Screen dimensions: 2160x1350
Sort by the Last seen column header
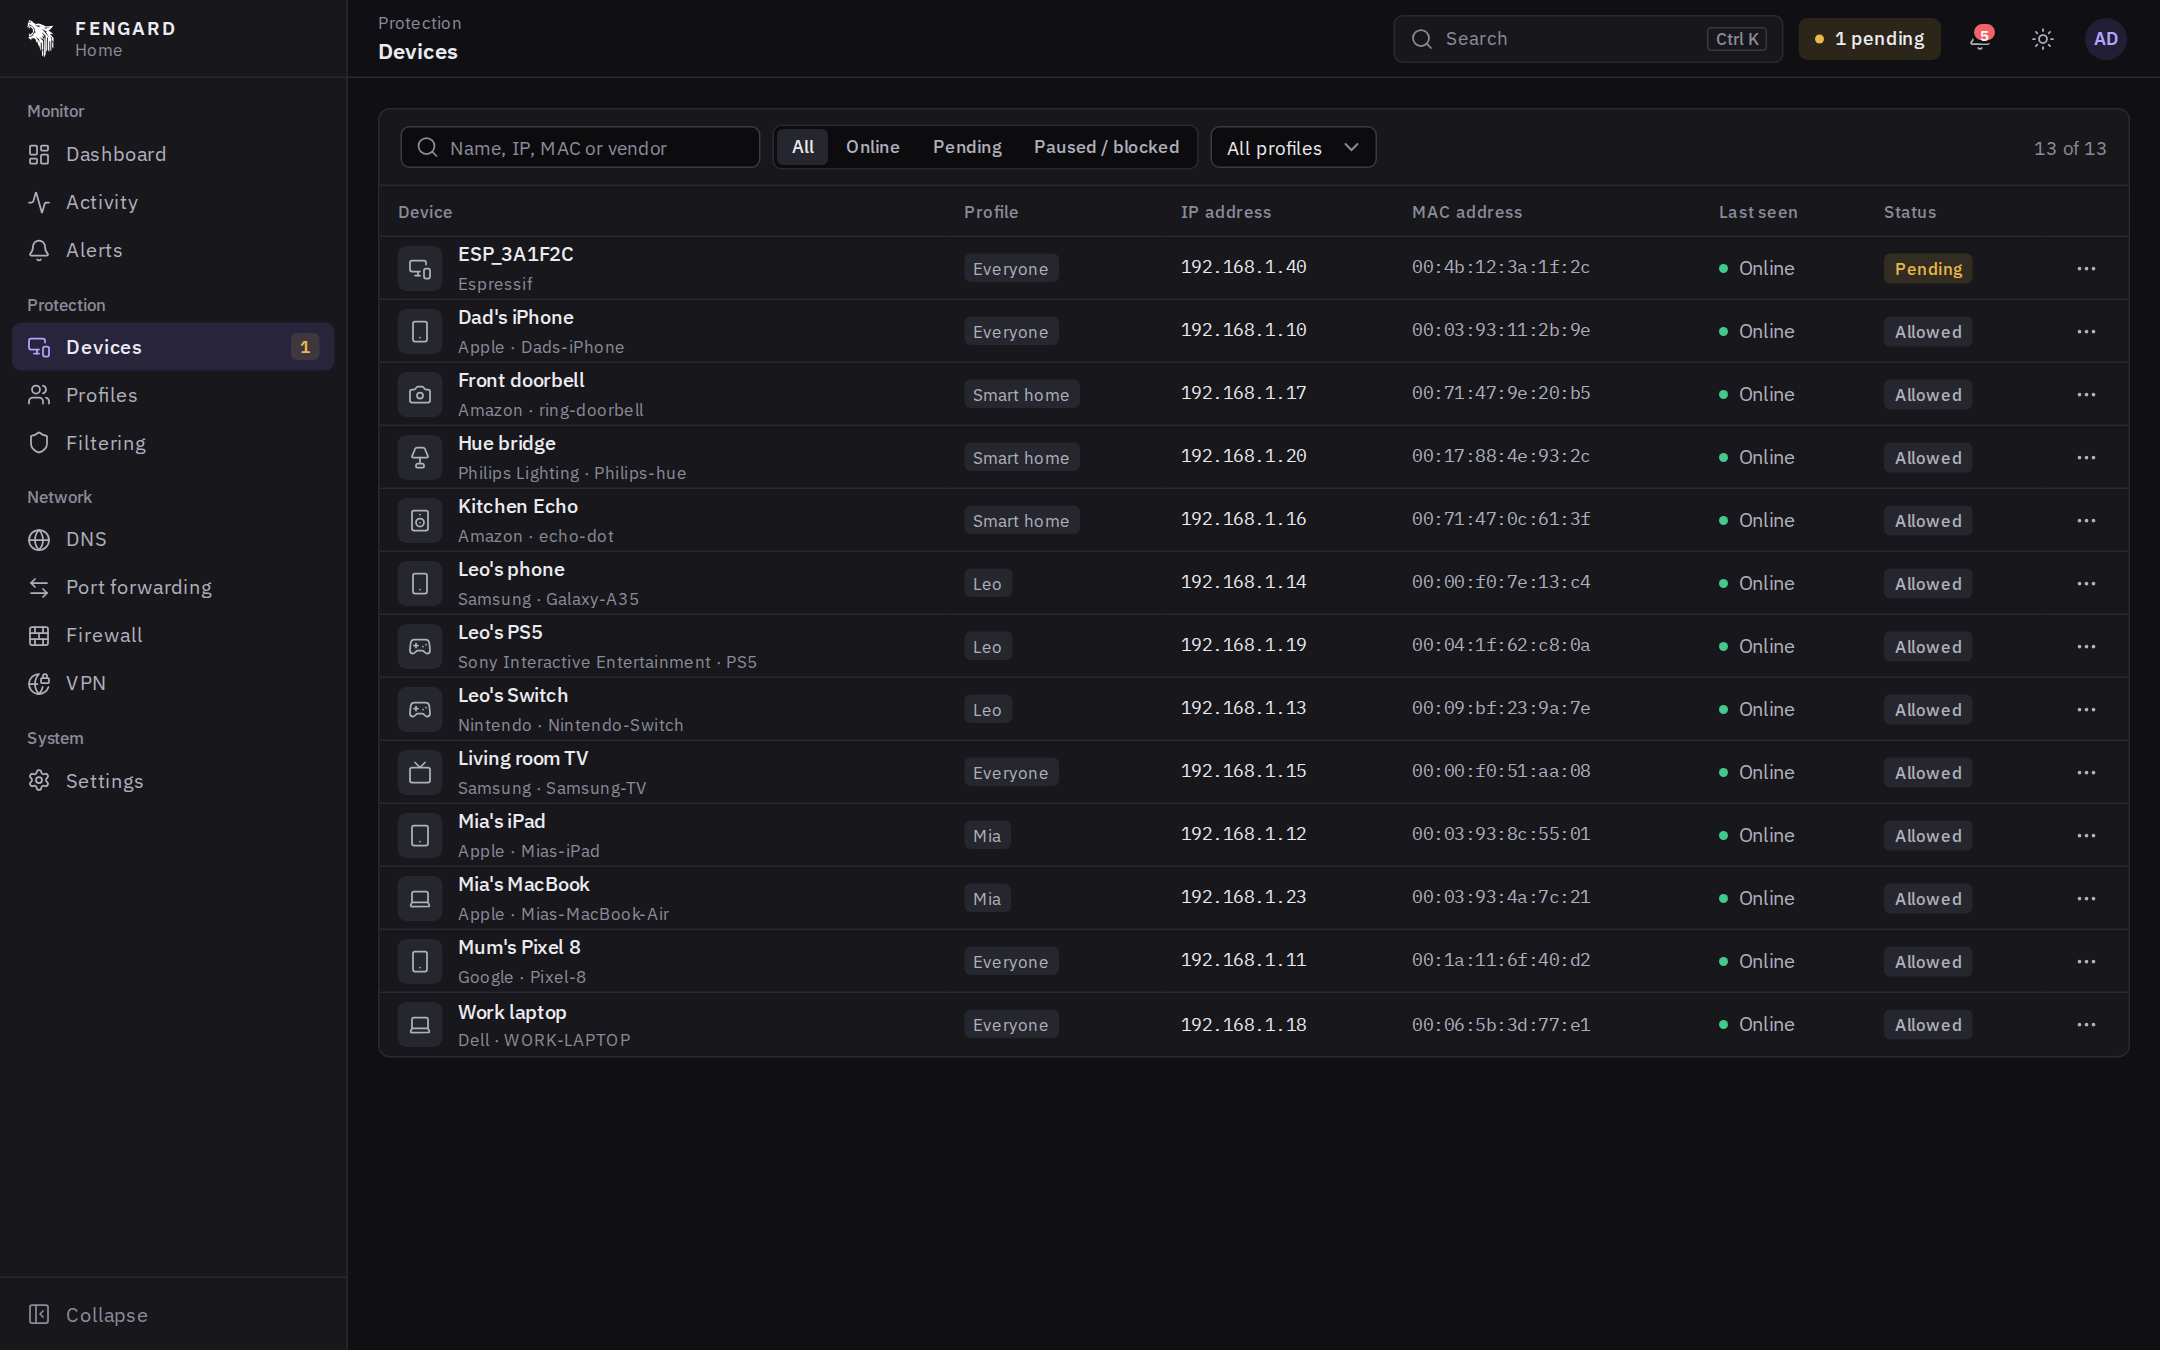[1758, 212]
